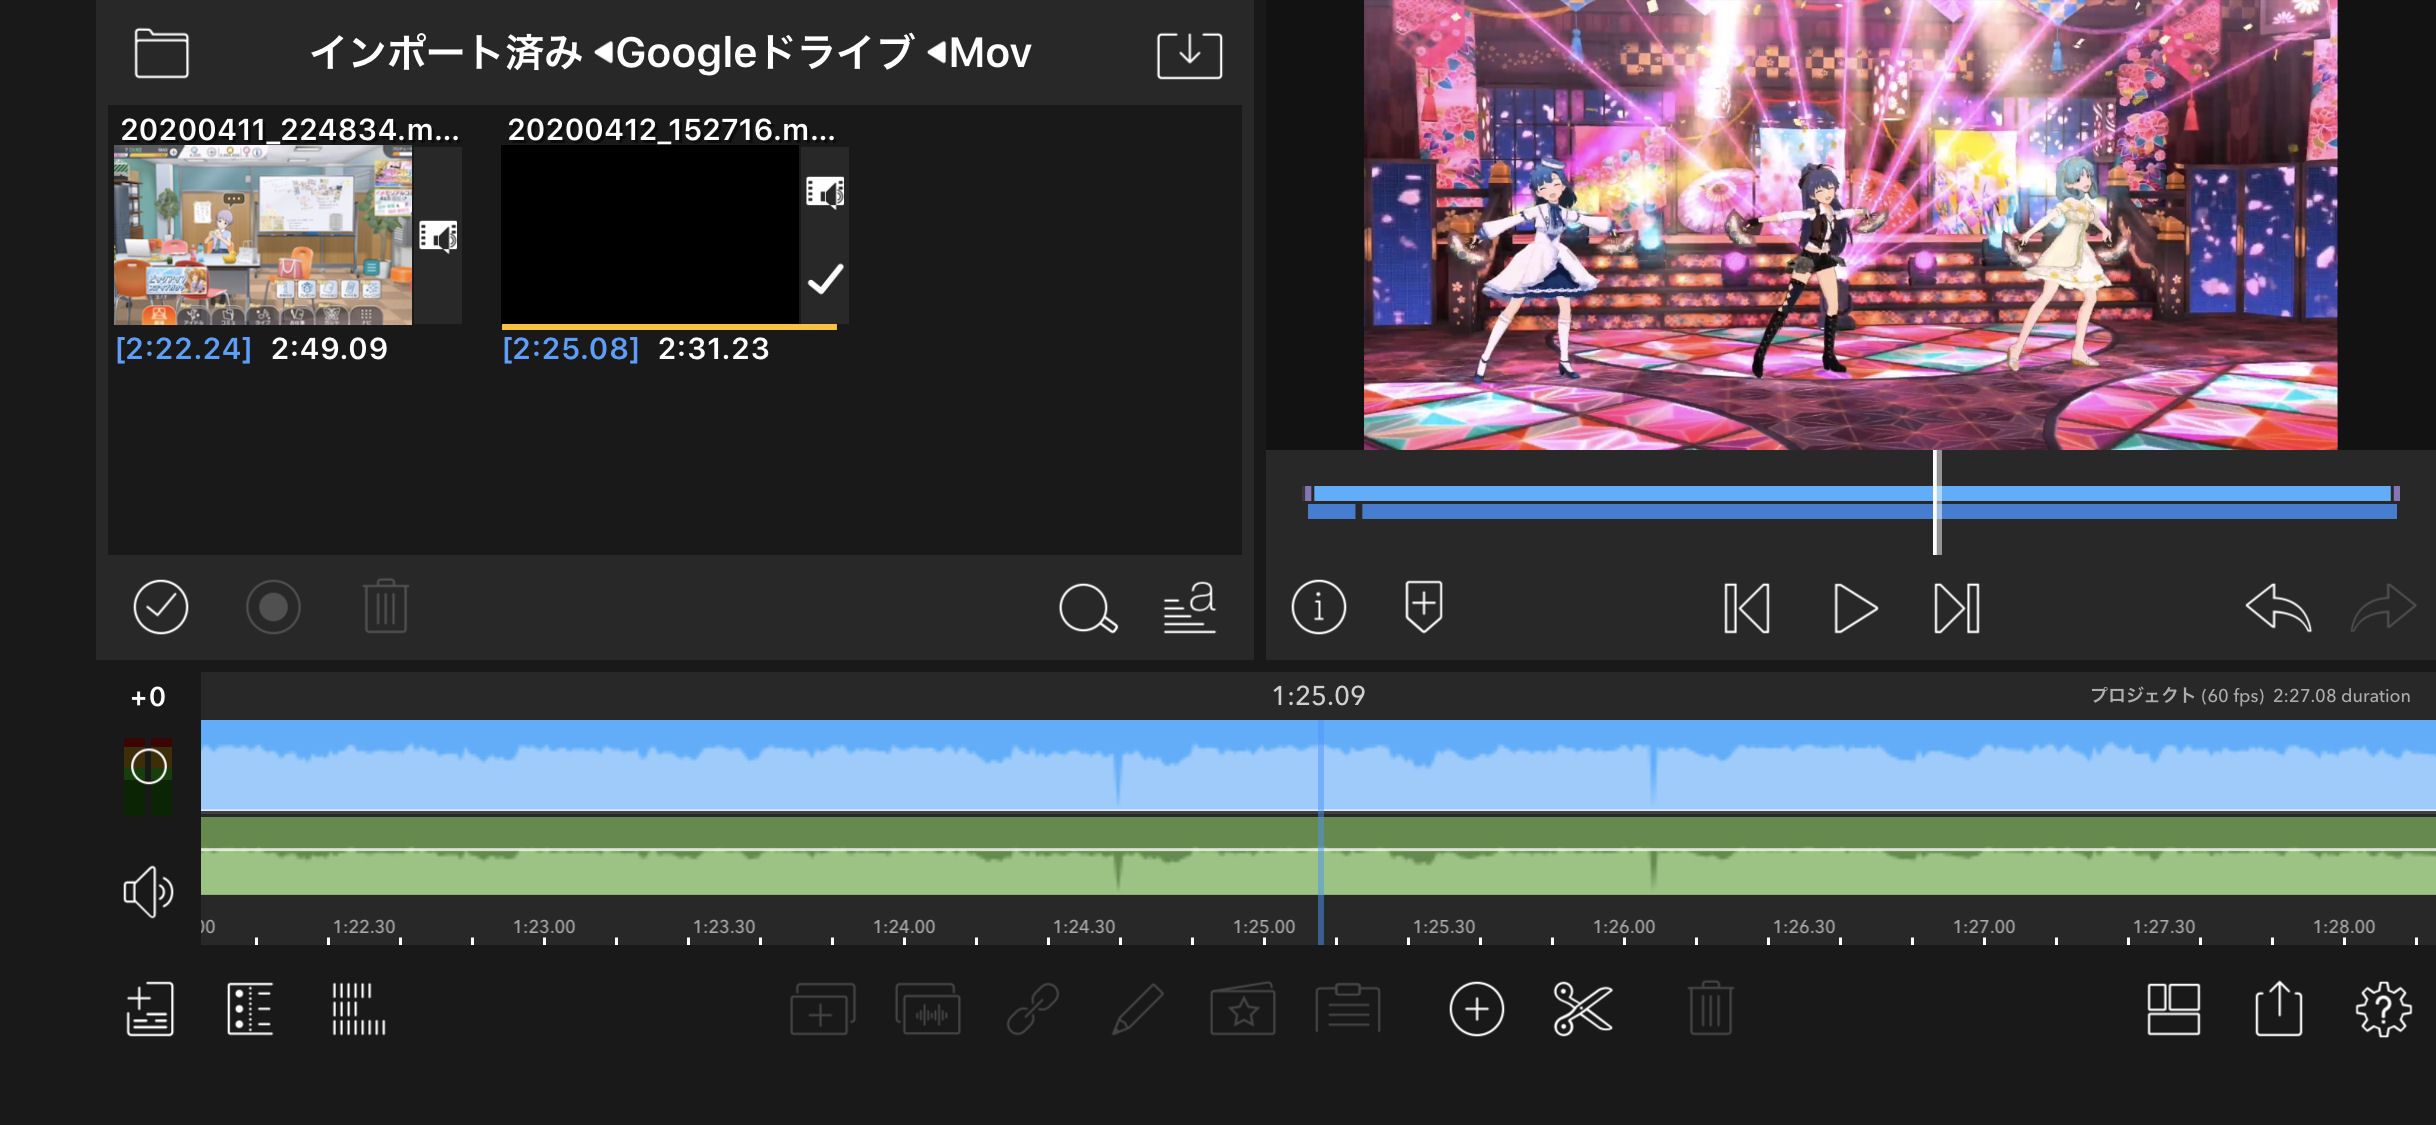Tap the timeline delete trash icon
Screen dimensions: 2436x1125
(1711, 1008)
